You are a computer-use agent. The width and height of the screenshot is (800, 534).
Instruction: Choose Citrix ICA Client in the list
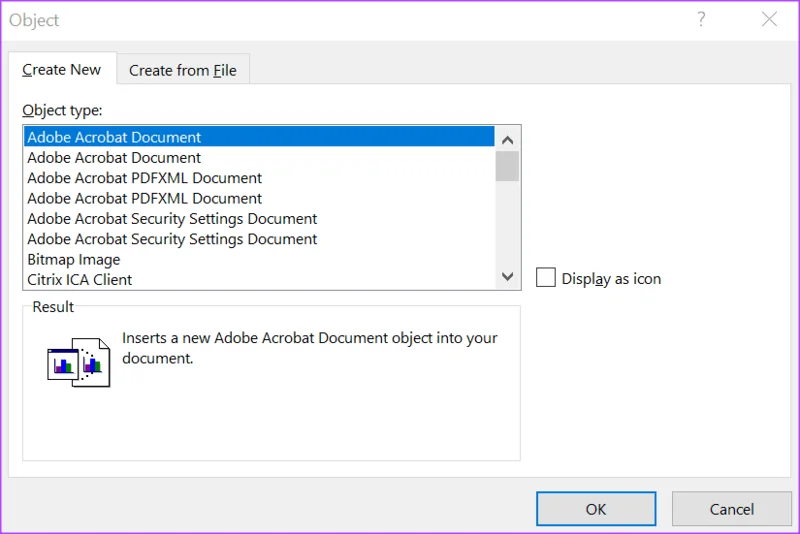click(x=259, y=279)
